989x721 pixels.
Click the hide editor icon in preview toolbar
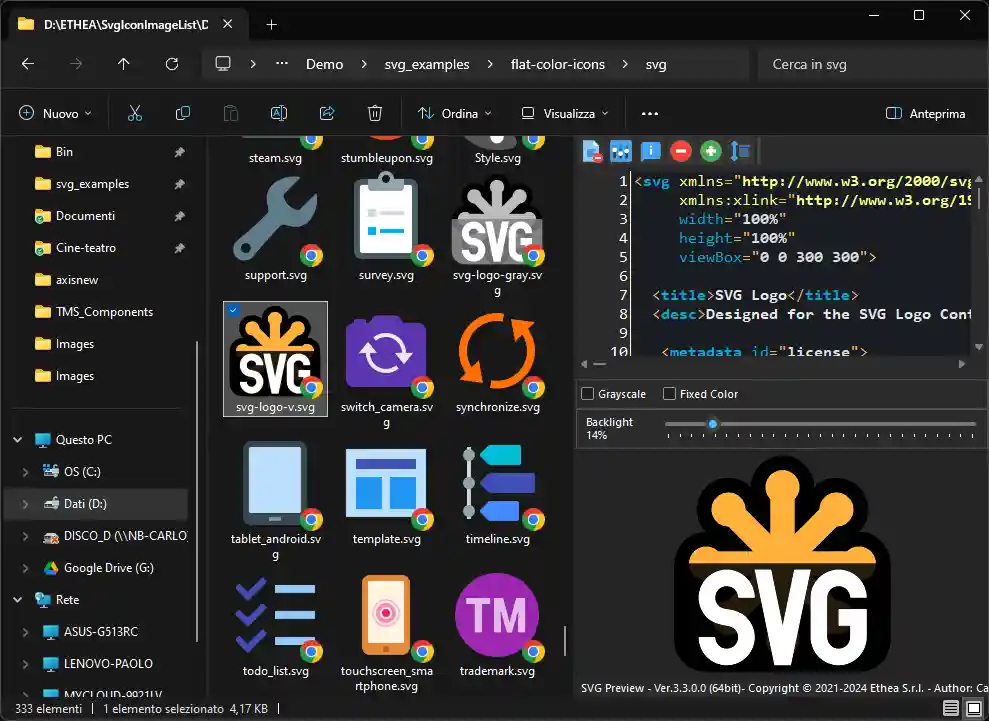click(x=592, y=151)
